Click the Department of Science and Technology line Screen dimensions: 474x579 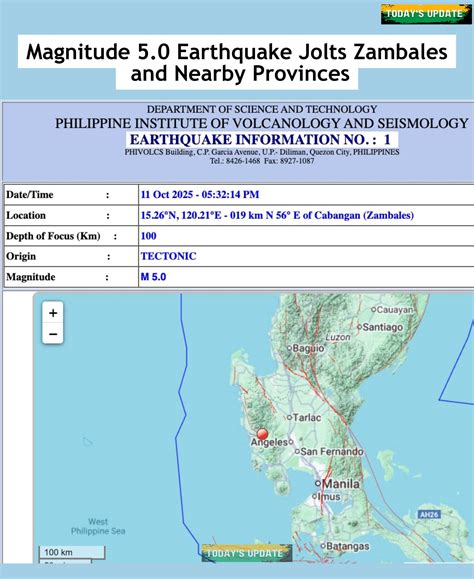click(x=262, y=109)
